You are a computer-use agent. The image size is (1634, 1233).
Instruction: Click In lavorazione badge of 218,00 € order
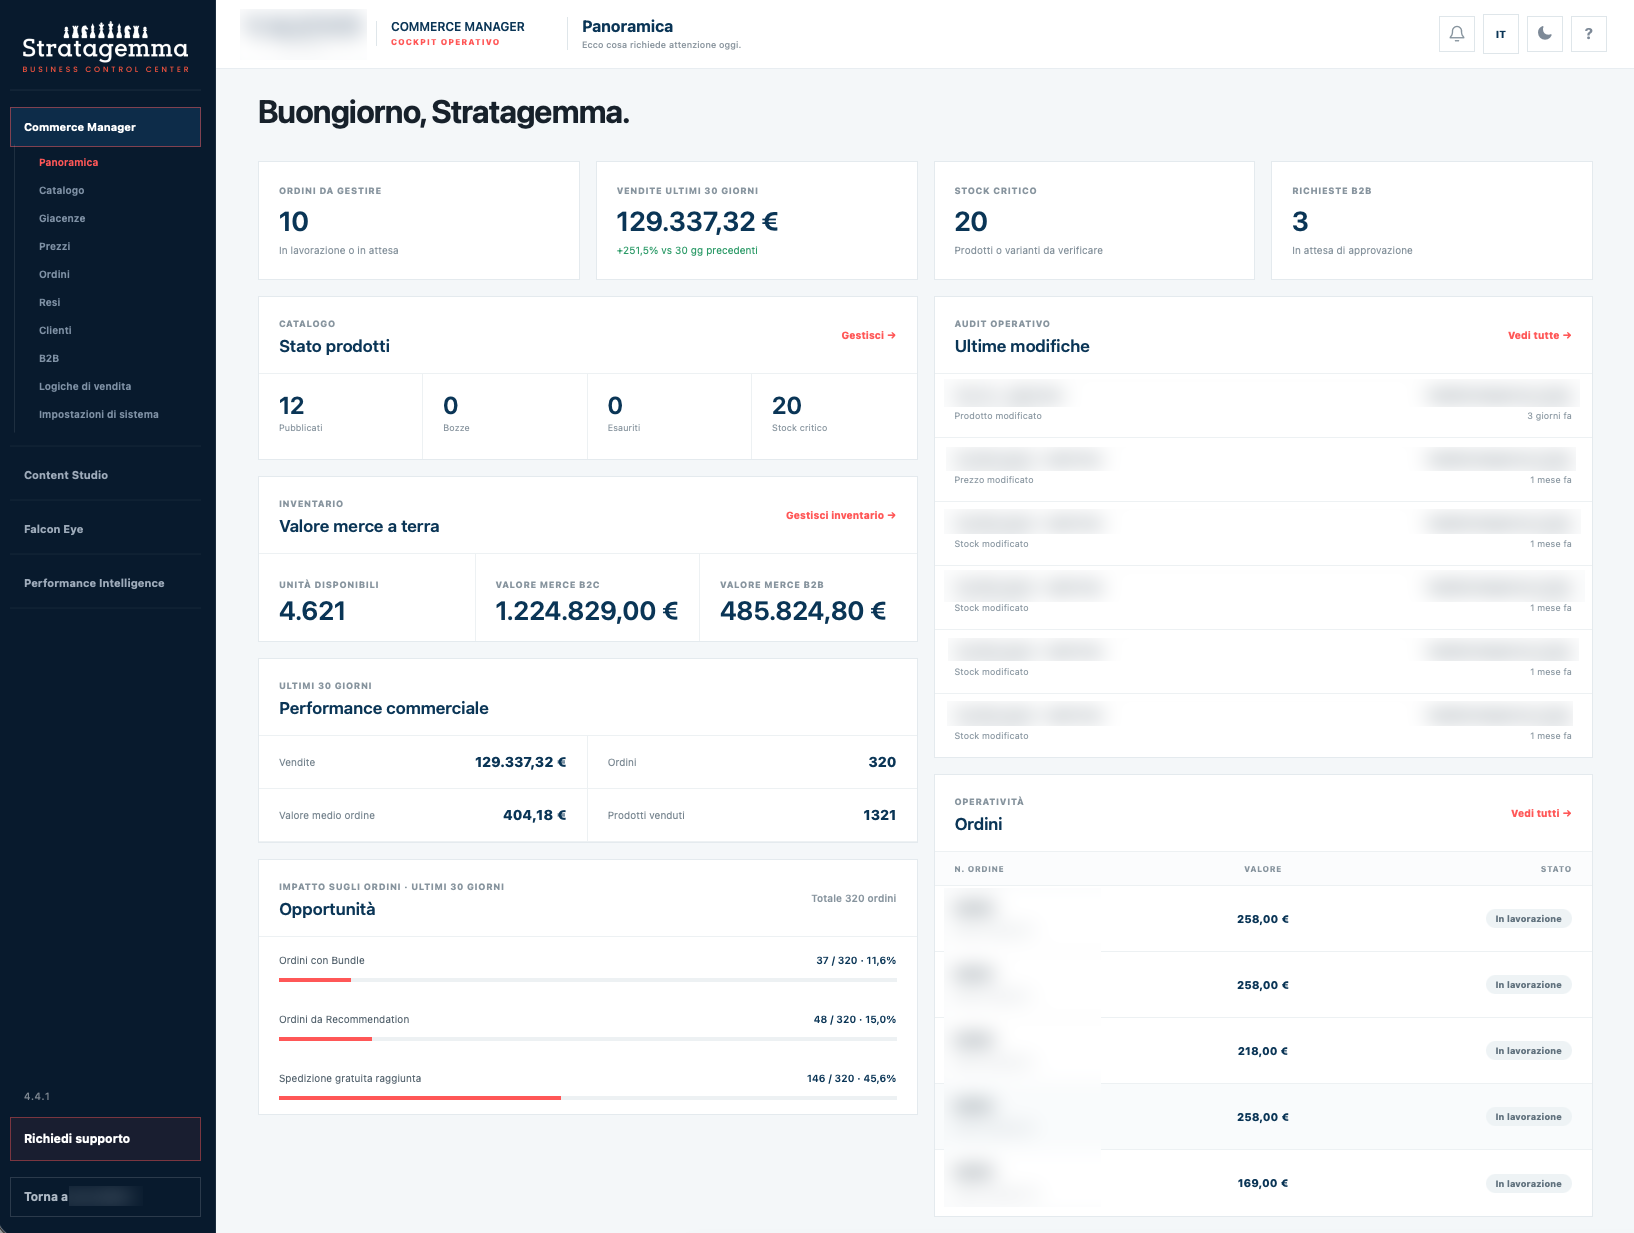(1528, 1051)
